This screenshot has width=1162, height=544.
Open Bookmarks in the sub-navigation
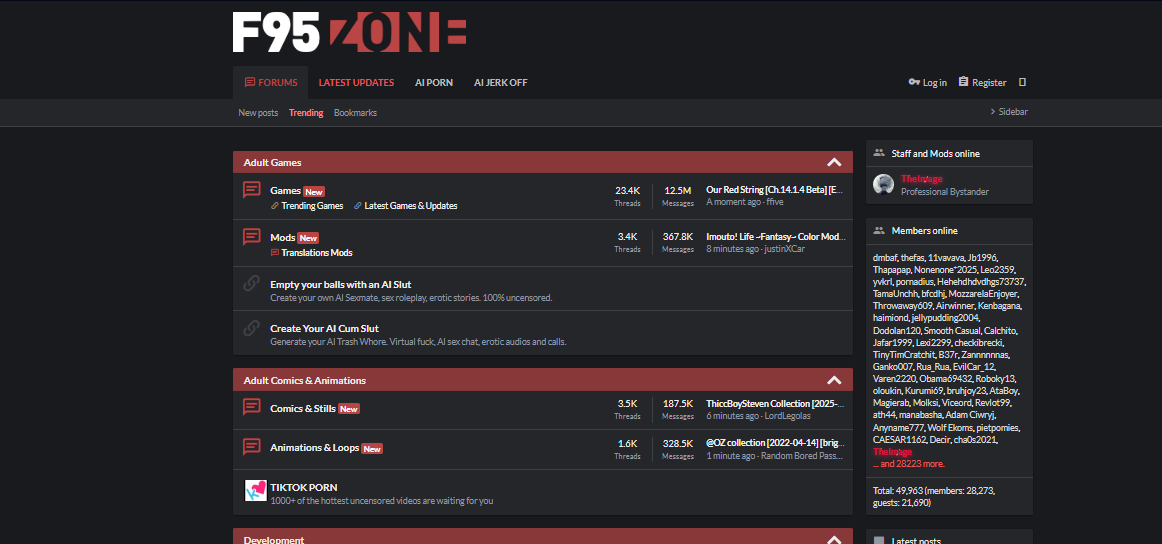pyautogui.click(x=355, y=113)
